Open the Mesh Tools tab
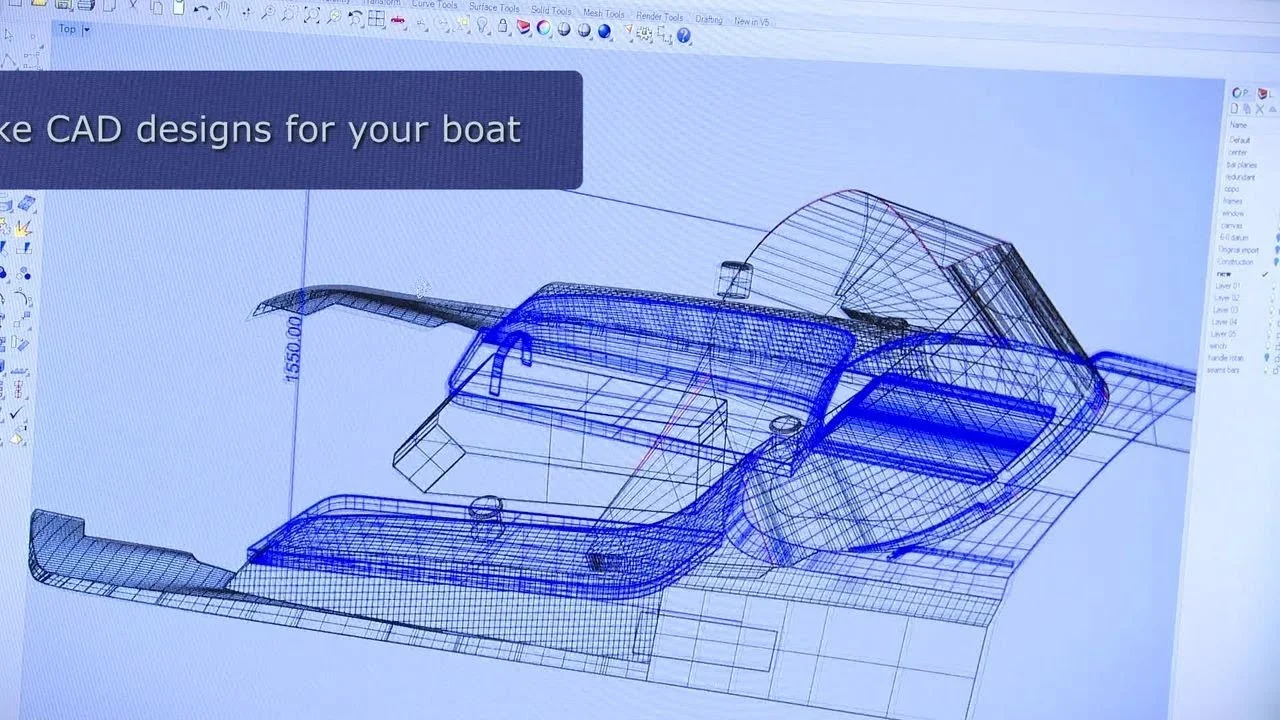This screenshot has width=1280, height=720. pyautogui.click(x=604, y=12)
